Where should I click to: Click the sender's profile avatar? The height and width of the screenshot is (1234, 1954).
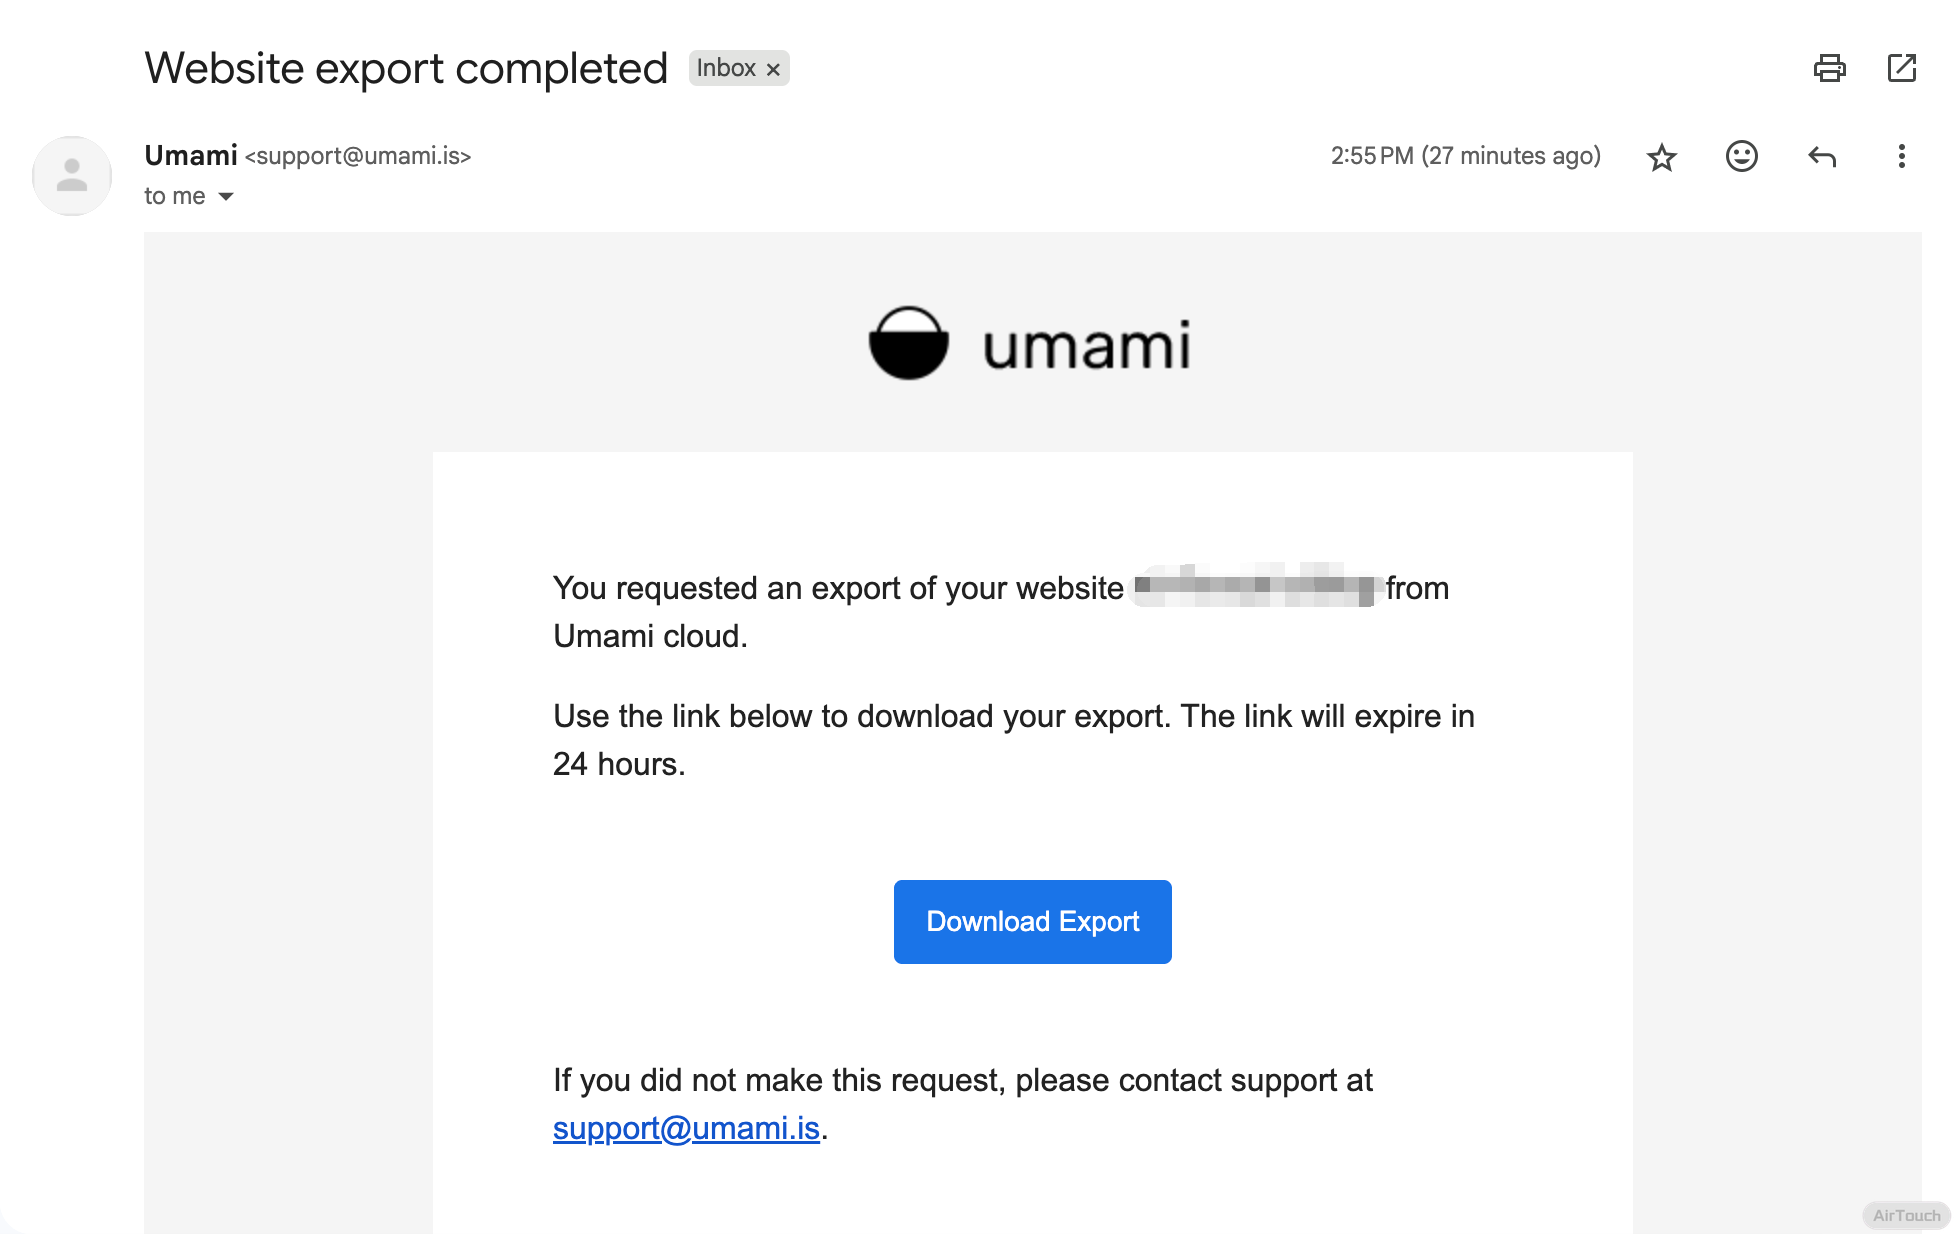click(x=72, y=176)
